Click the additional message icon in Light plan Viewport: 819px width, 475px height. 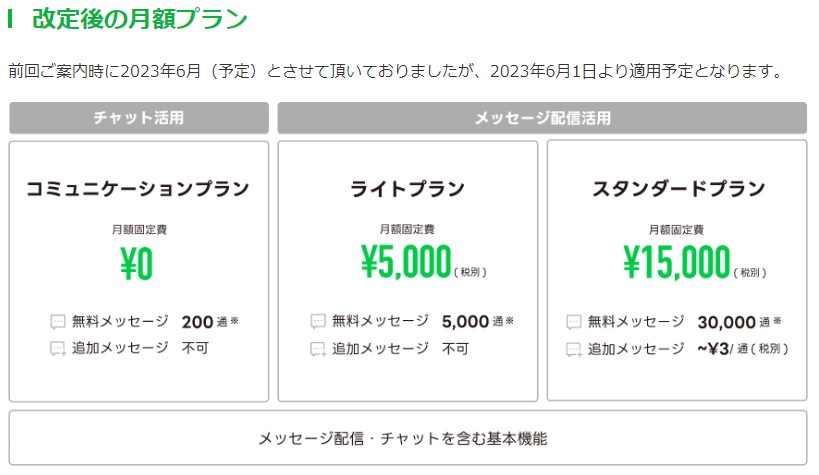point(318,349)
